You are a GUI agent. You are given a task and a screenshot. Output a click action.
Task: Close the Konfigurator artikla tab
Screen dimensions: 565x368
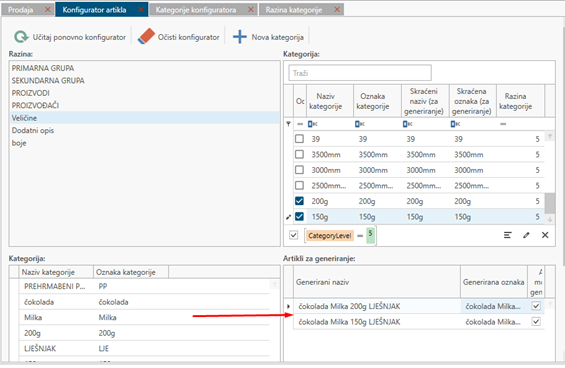pos(141,9)
